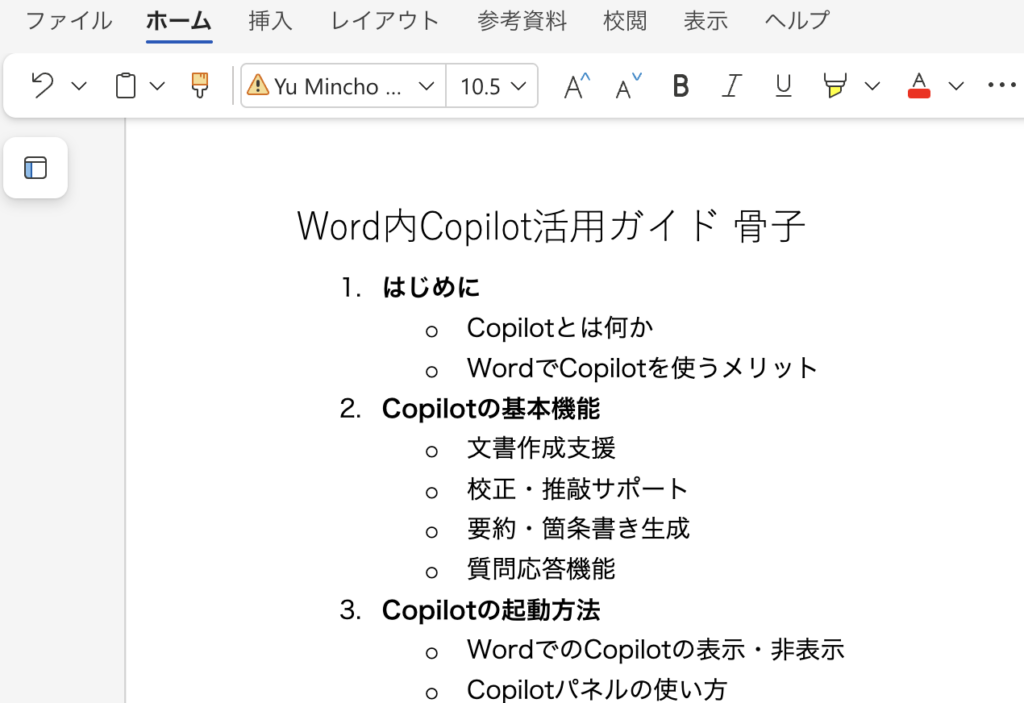Increase font size with larger A icon

(576, 86)
